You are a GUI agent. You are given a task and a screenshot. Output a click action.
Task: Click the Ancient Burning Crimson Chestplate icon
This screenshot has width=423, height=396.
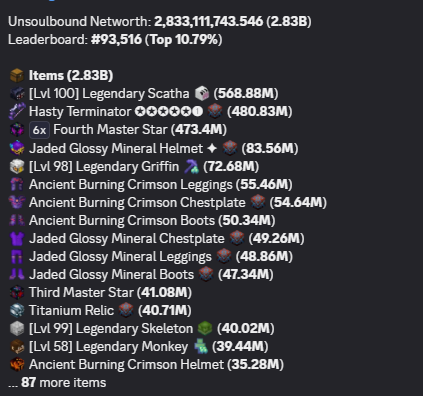17,202
